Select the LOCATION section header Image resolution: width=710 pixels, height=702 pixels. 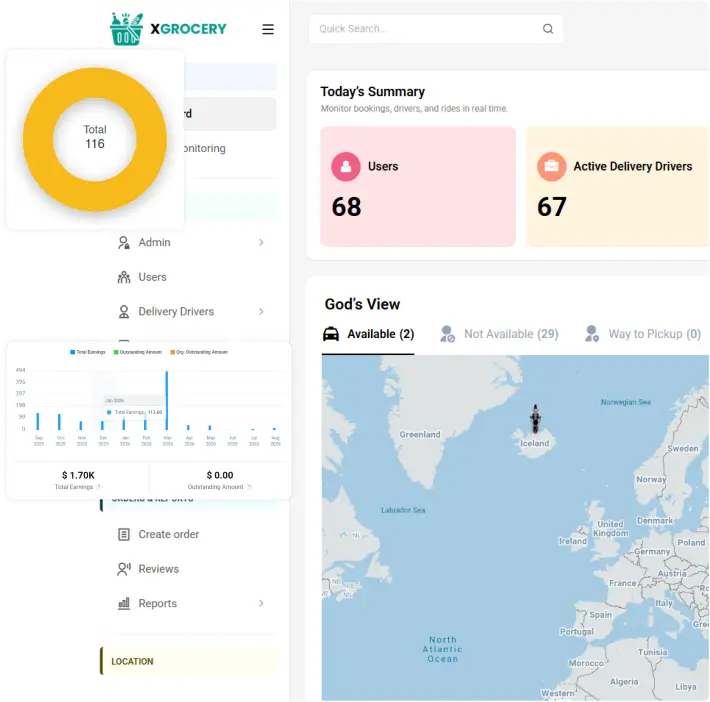pyautogui.click(x=188, y=661)
